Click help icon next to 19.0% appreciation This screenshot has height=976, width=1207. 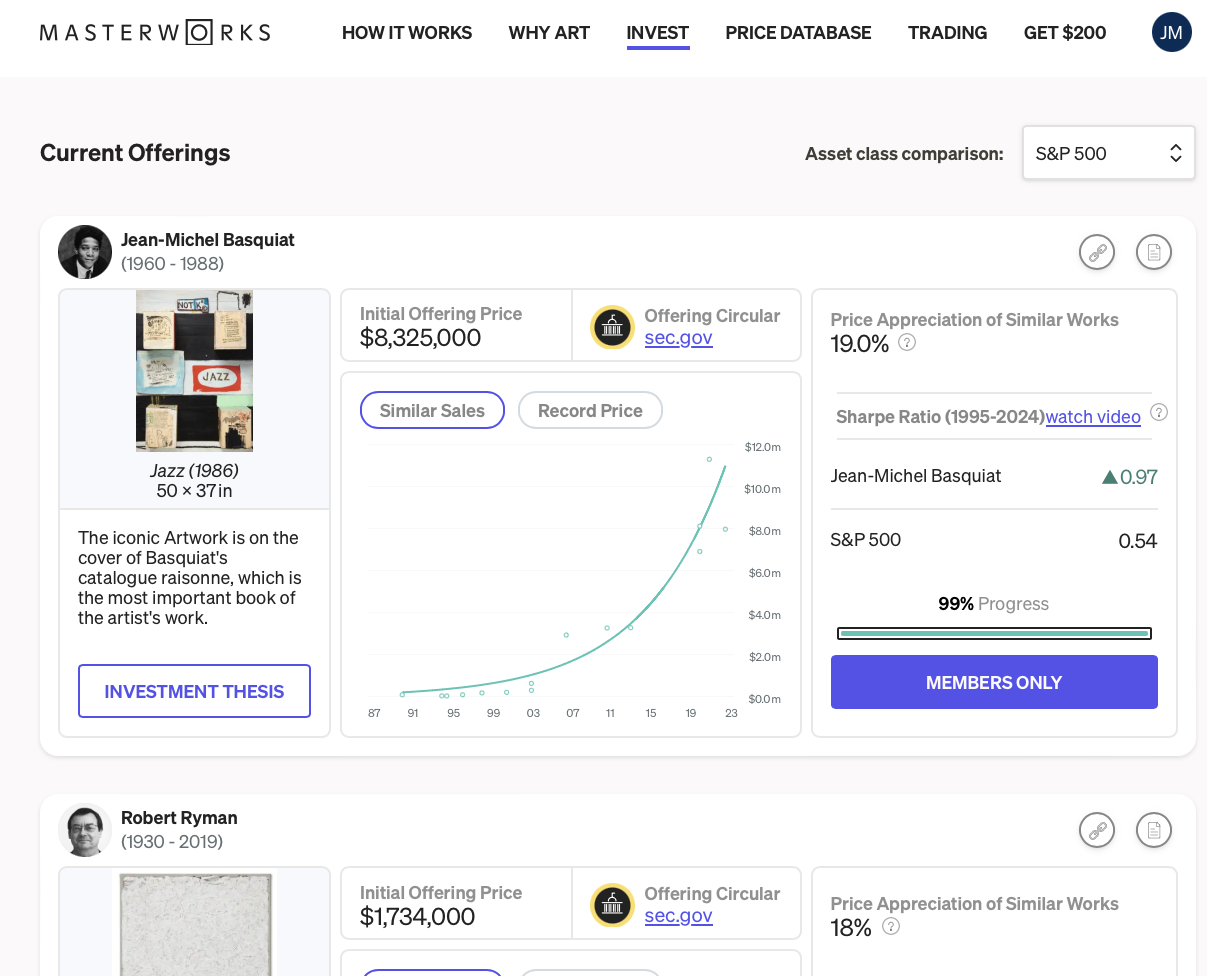(x=907, y=343)
